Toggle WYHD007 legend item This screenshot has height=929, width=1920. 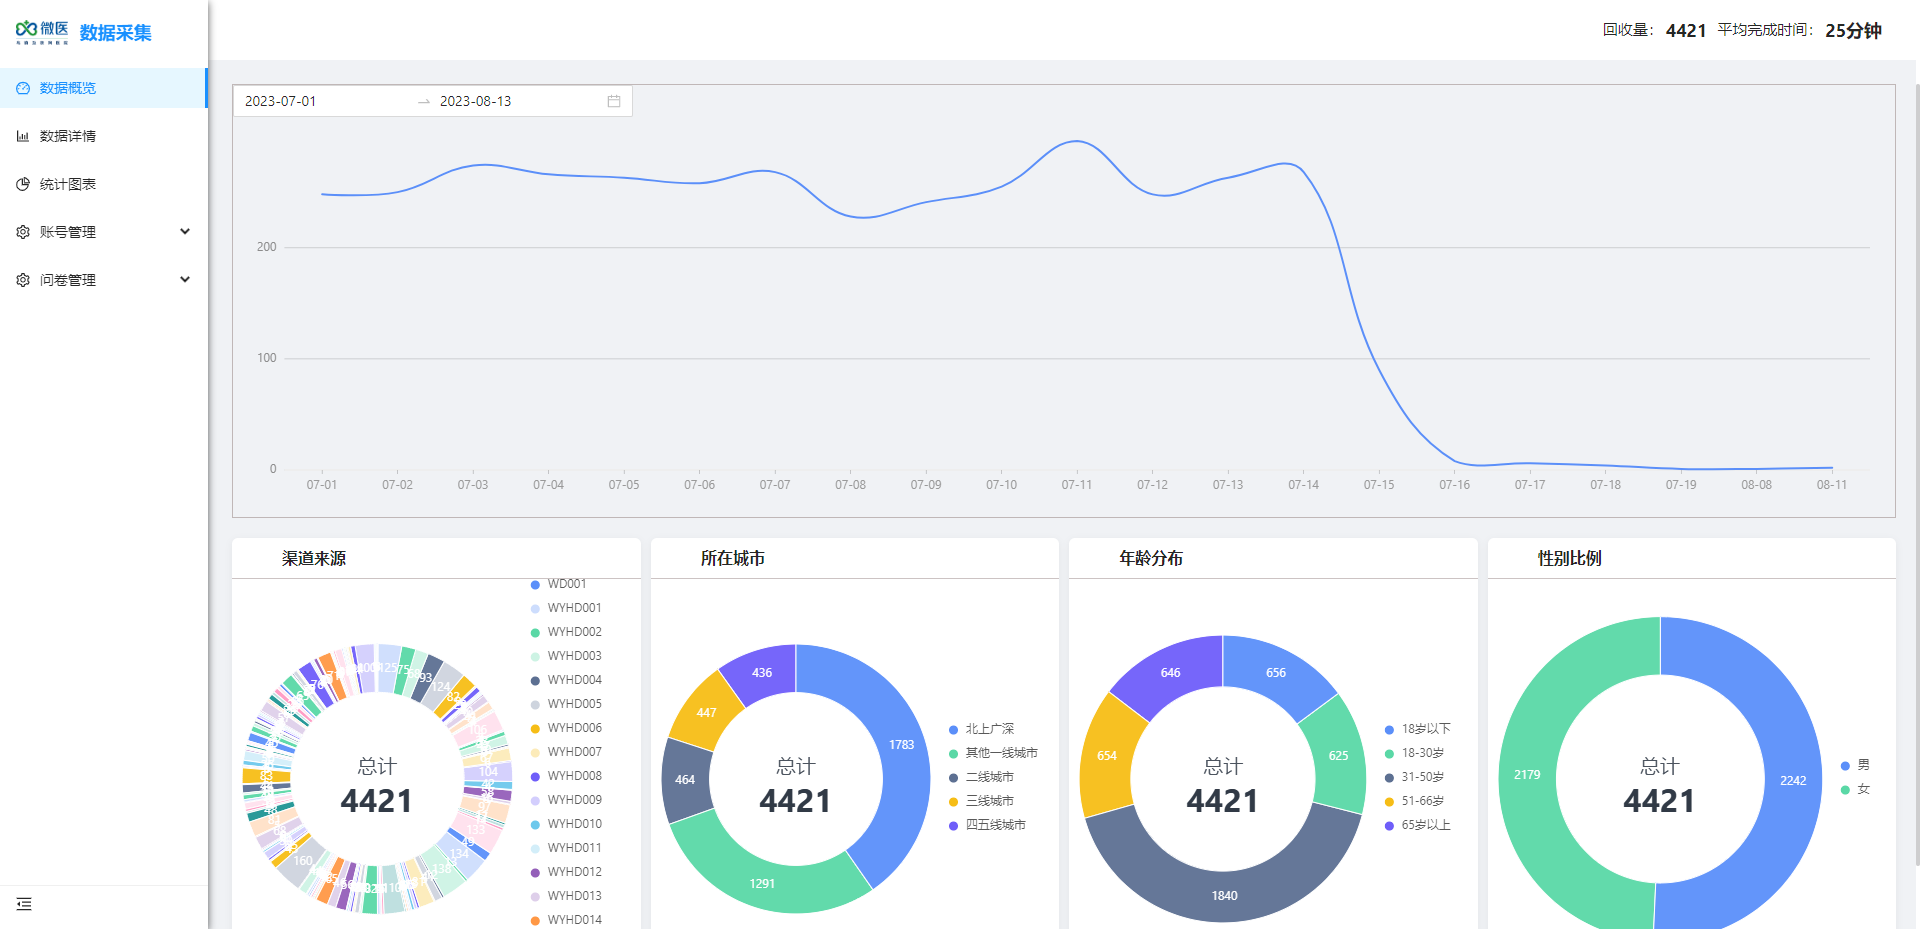[566, 752]
